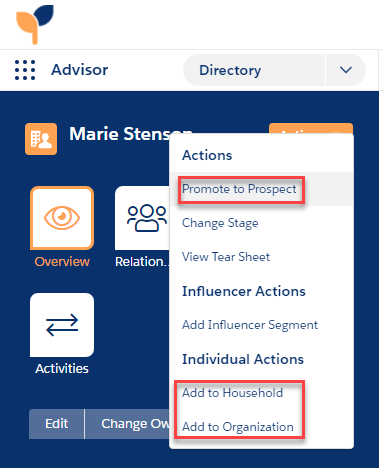Open the Activities arrows icon tile

[62, 325]
